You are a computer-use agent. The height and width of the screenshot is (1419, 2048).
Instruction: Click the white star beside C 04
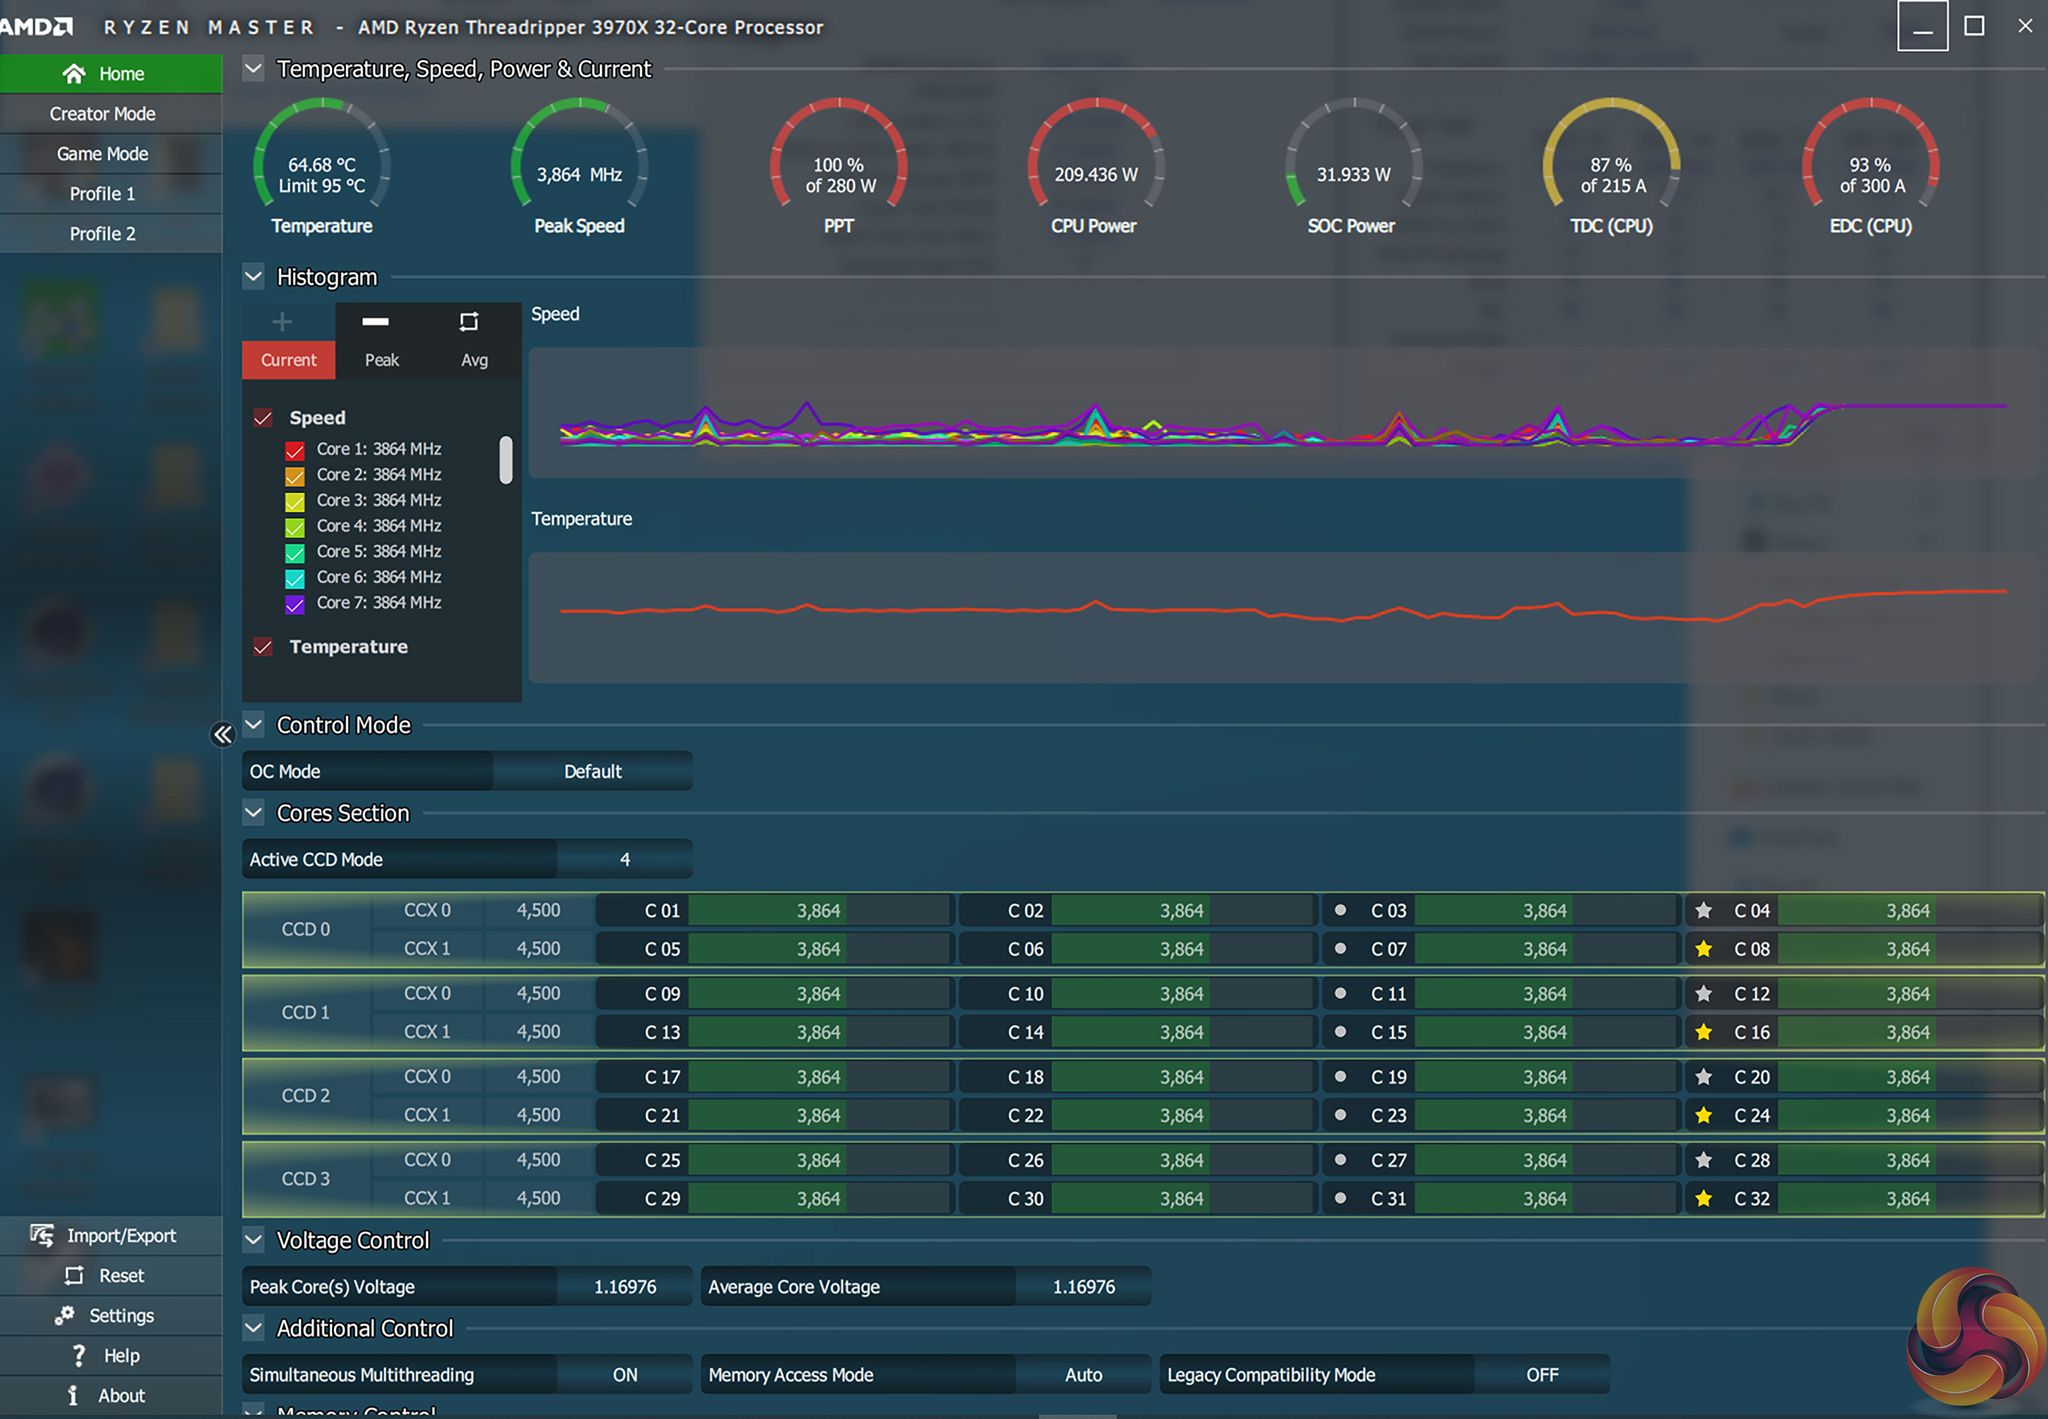pos(1704,910)
